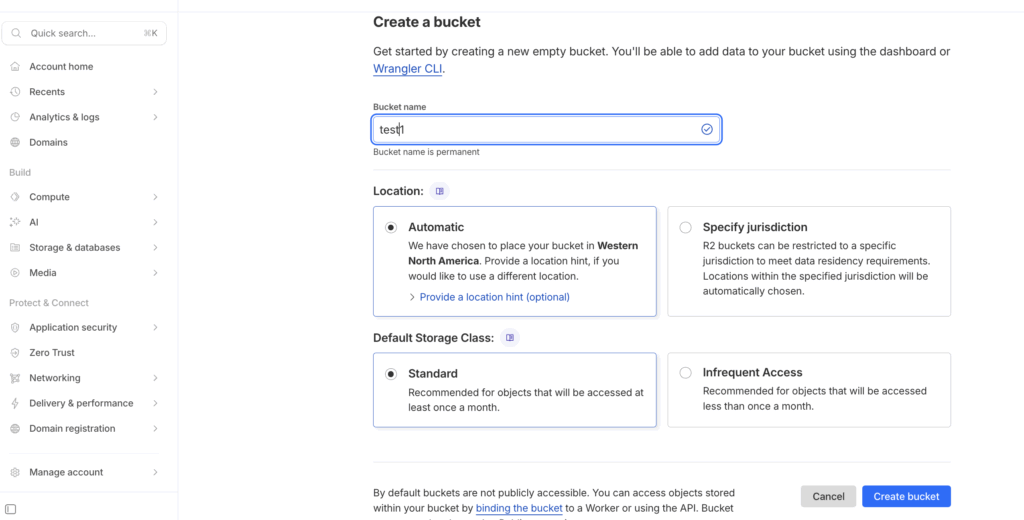
Task: Click the Cancel button
Action: pos(828,497)
